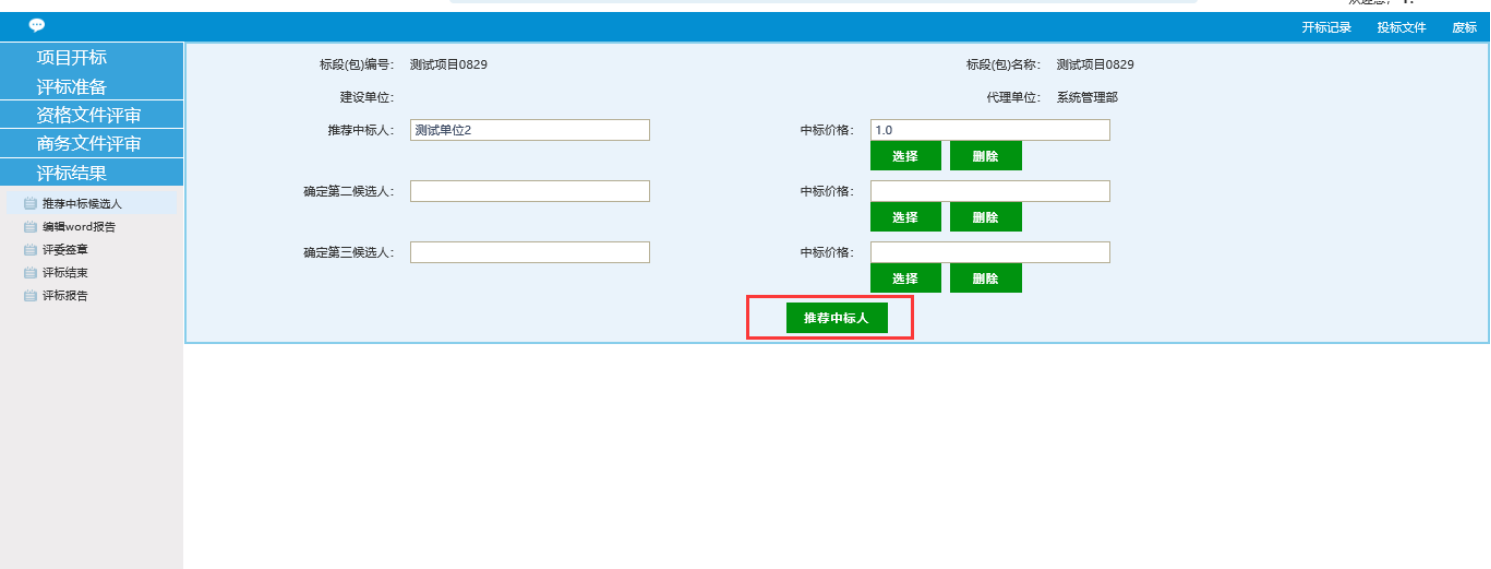Click icon beside 评标报告
The width and height of the screenshot is (1491, 569).
tap(30, 296)
